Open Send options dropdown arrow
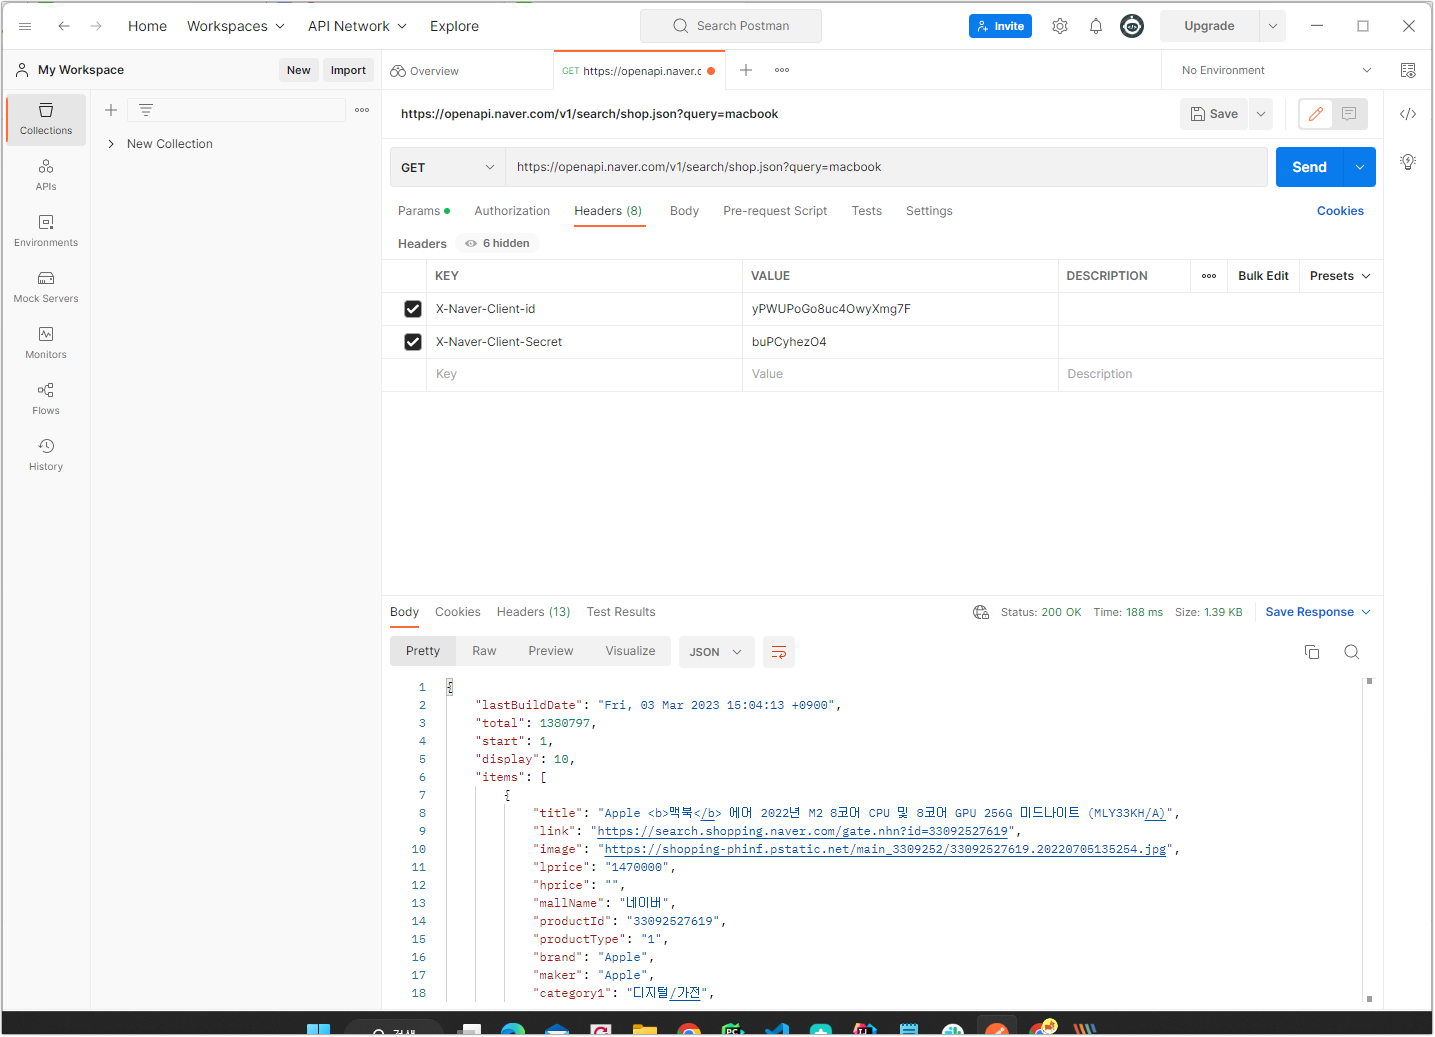 [x=1360, y=167]
